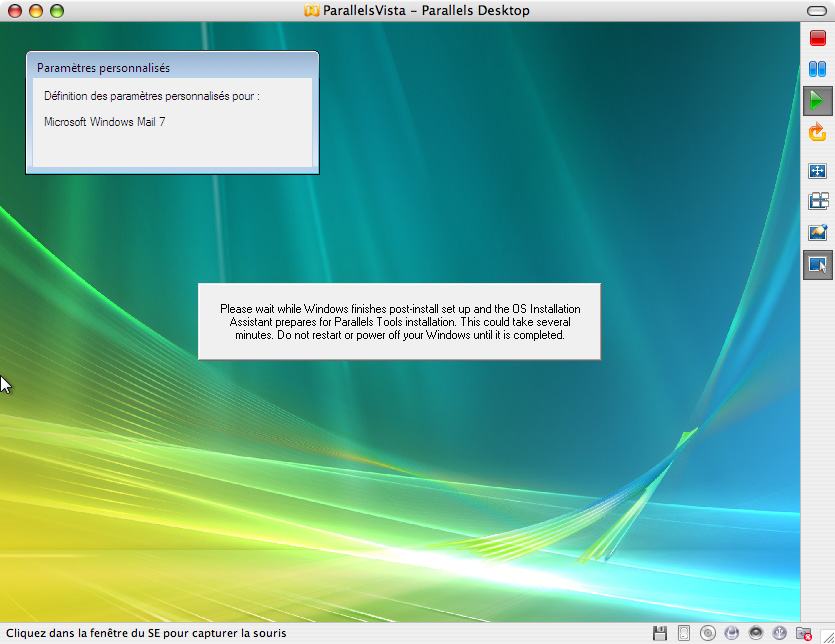The image size is (835, 644).
Task: Click 'Définition des paramètres personnalisés pour' text
Action: coord(152,96)
